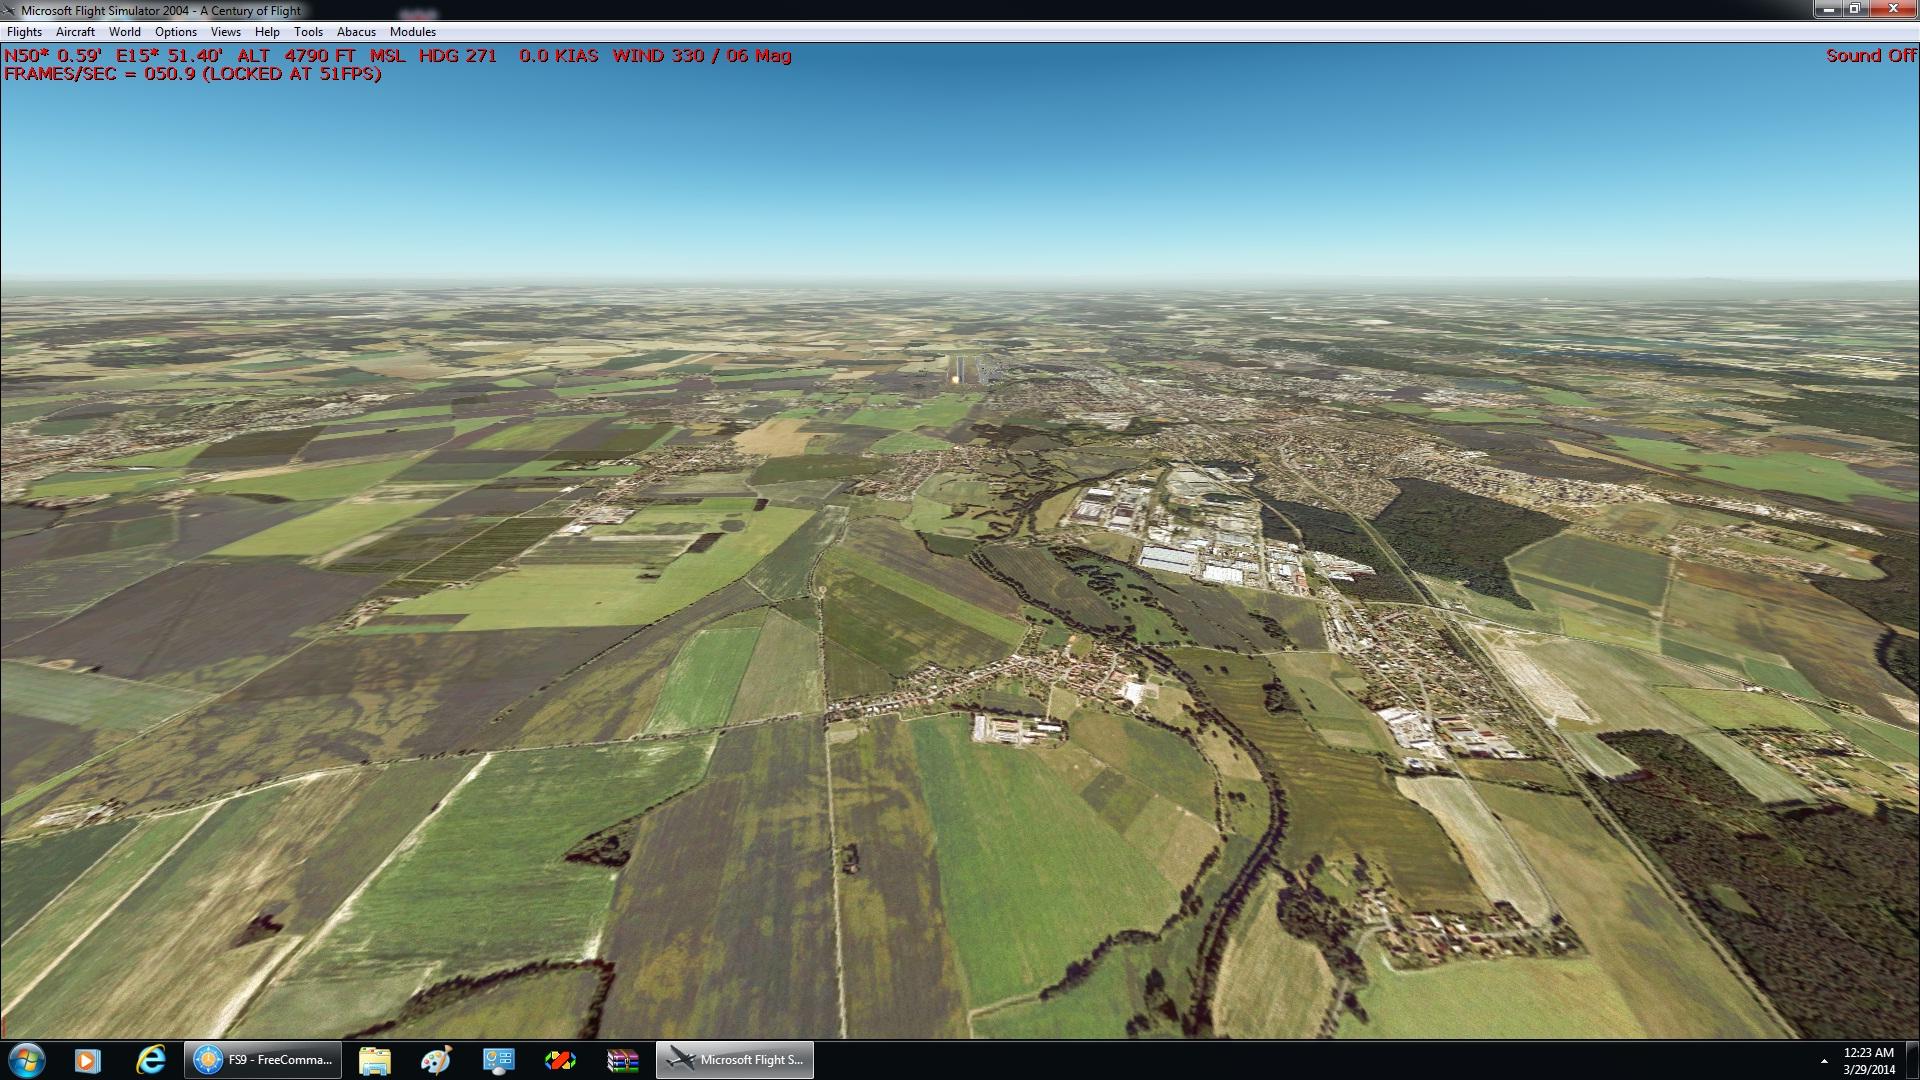Open WinRAR from the taskbar
1920x1080 pixels.
click(622, 1060)
